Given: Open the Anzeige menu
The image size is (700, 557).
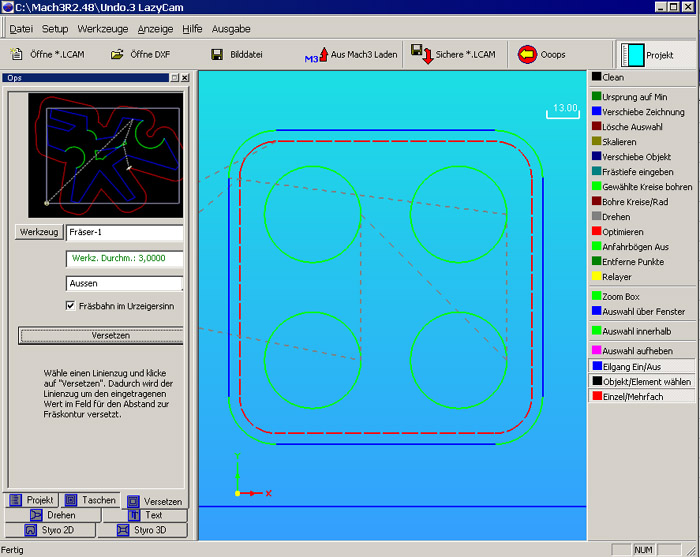Looking at the screenshot, I should click(155, 29).
